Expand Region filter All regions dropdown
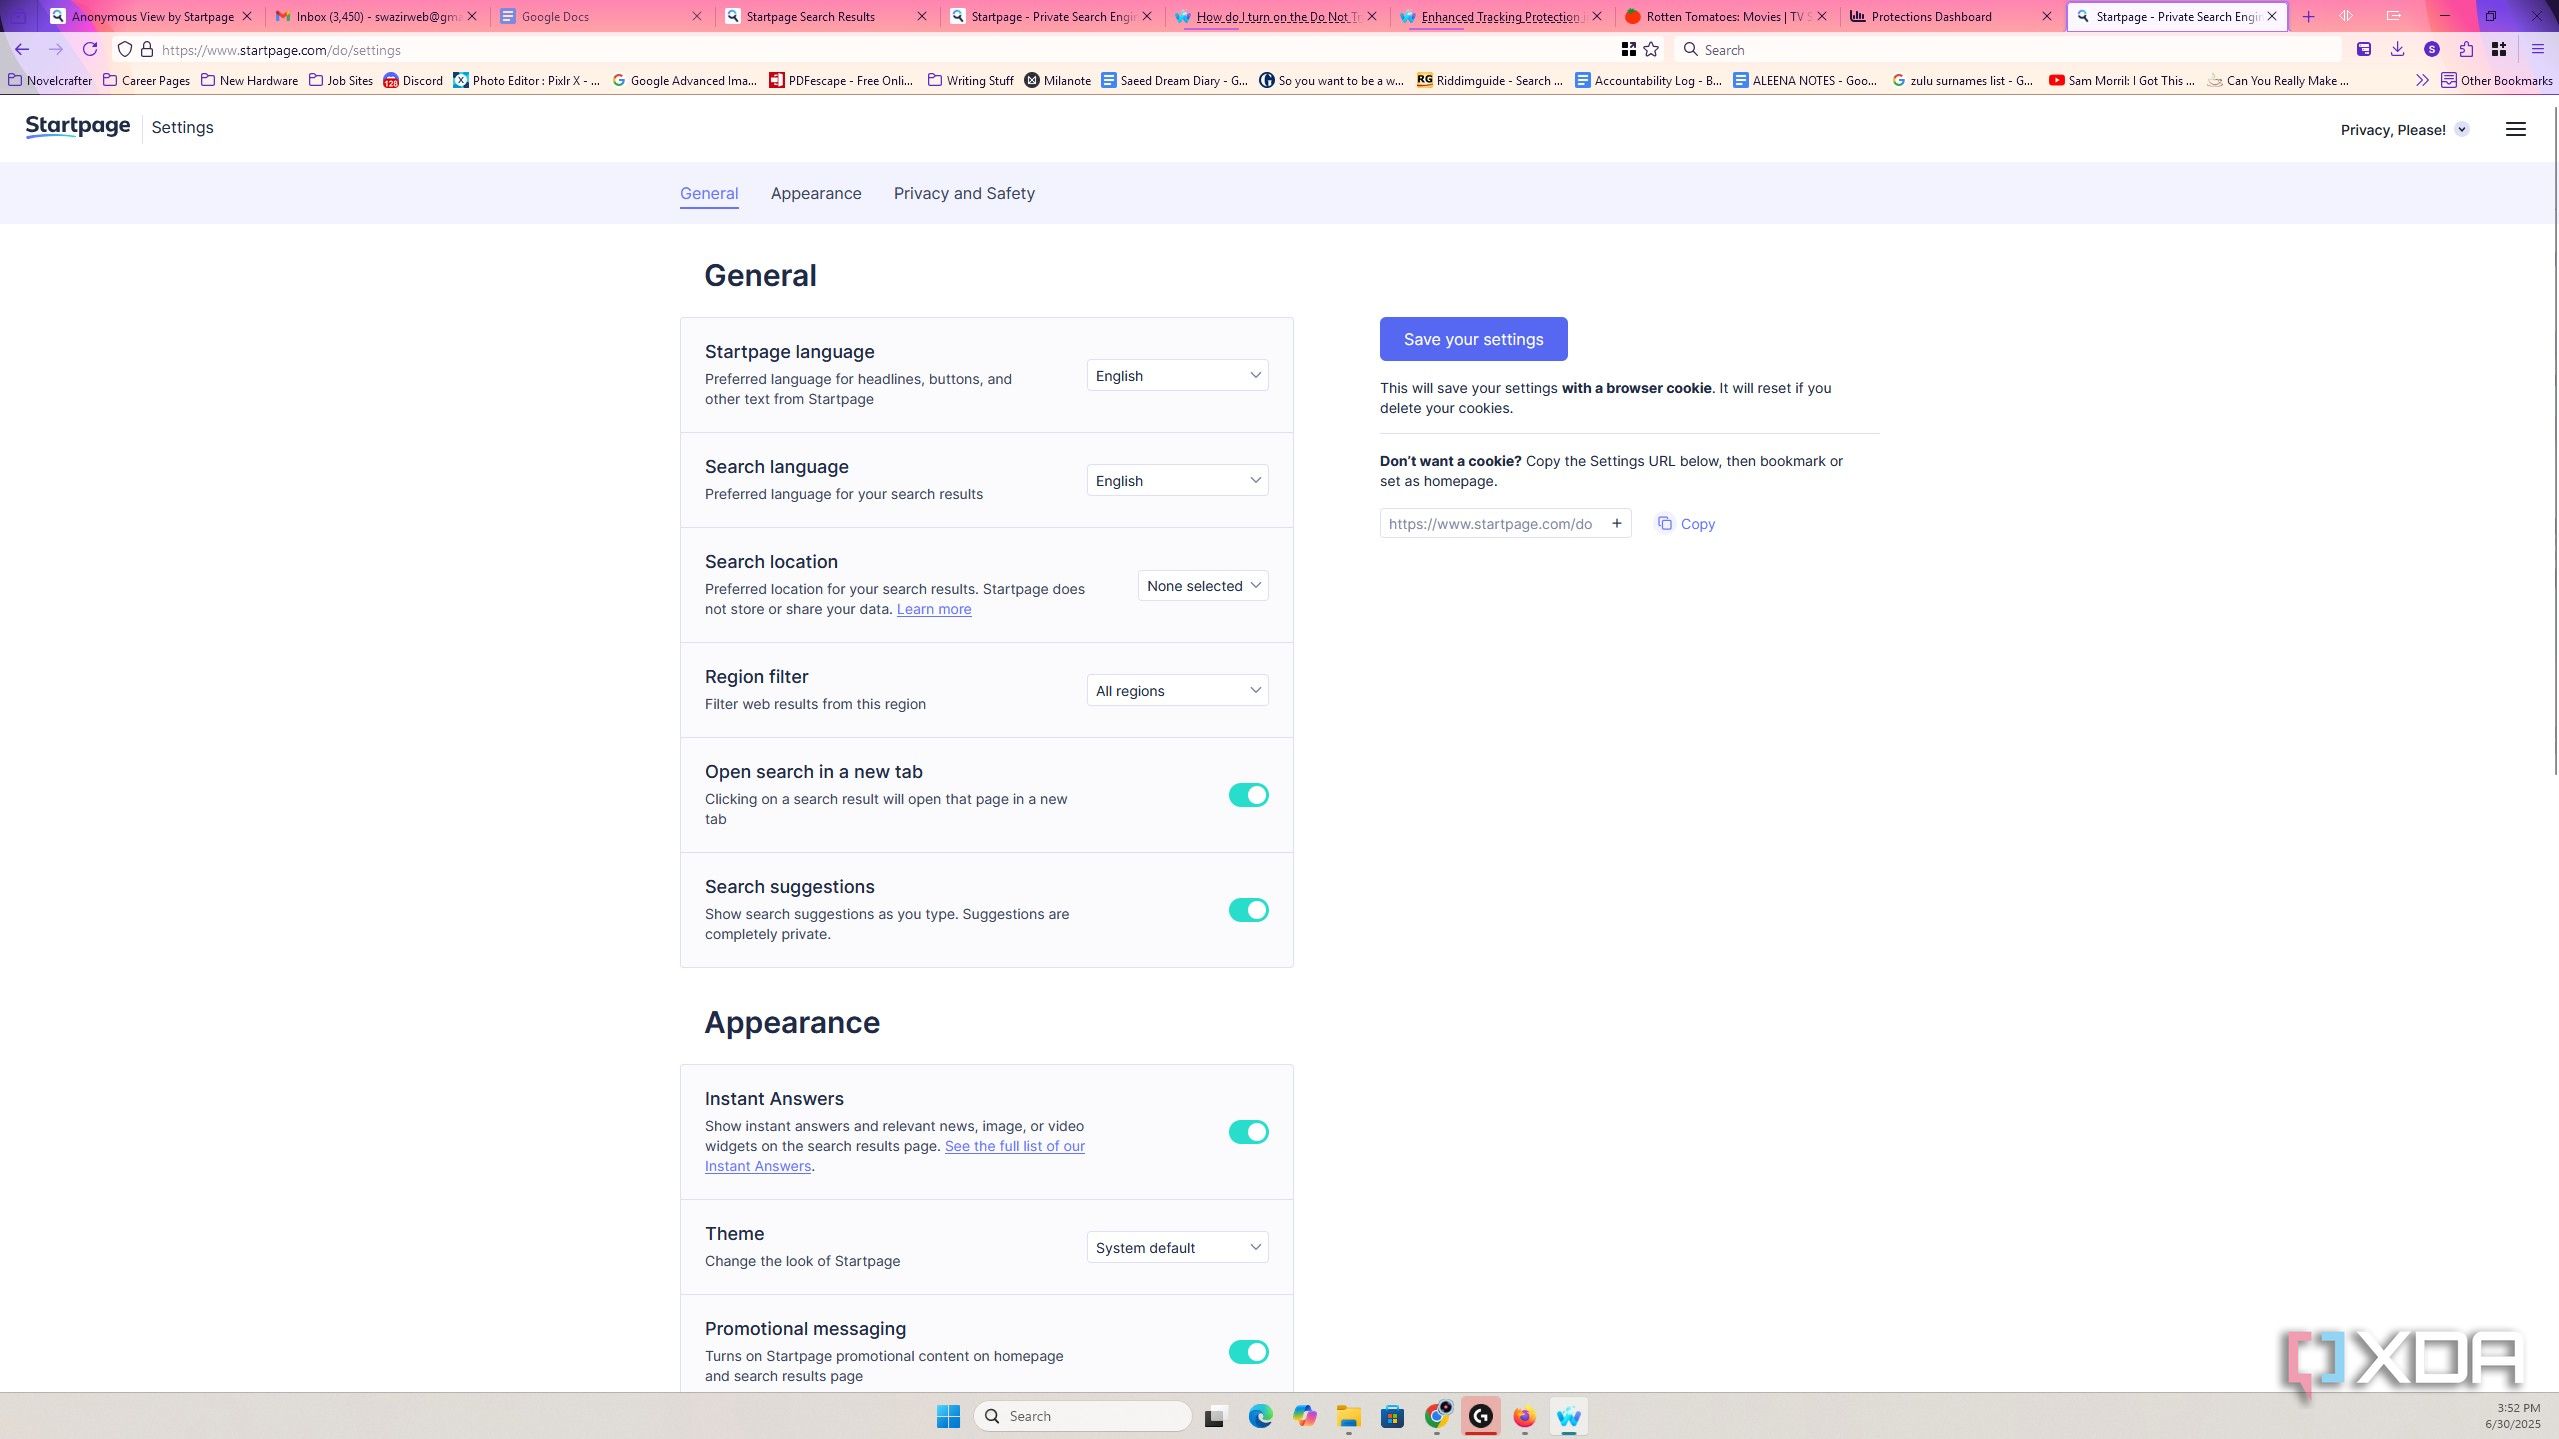The image size is (2559, 1439). (1177, 690)
